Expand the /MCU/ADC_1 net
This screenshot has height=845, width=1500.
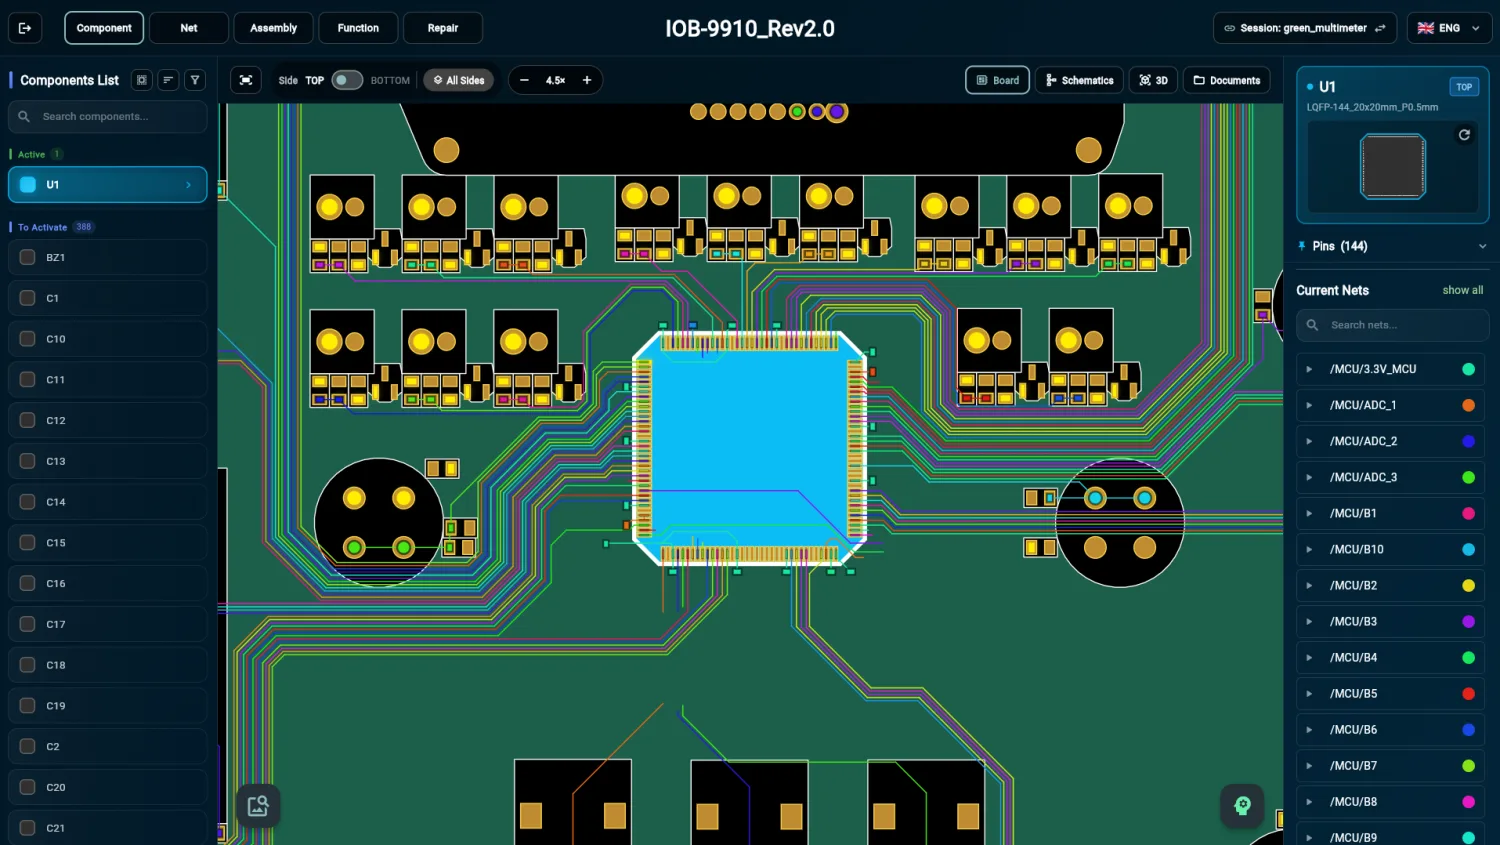point(1309,405)
